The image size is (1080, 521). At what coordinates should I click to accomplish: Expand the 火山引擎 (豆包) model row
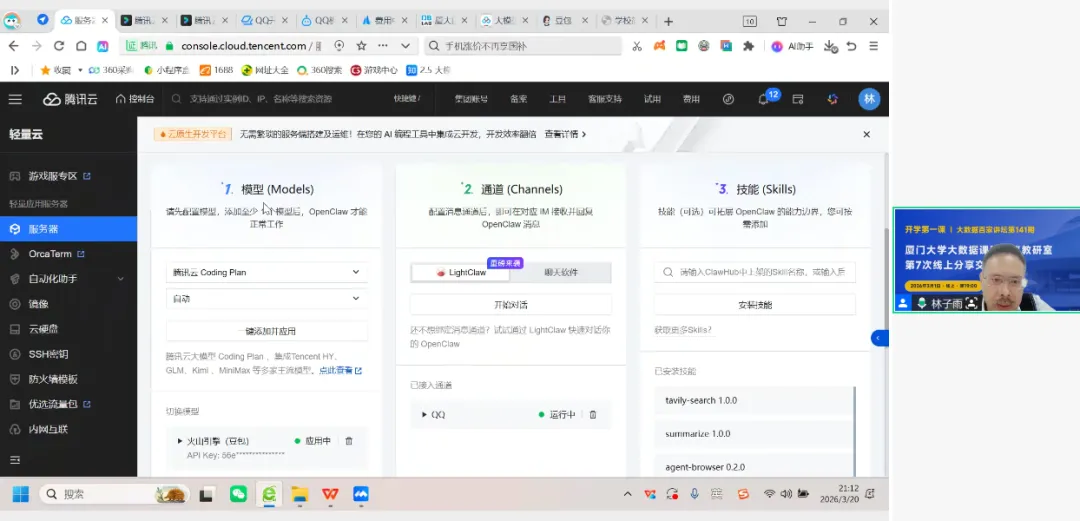[x=180, y=441]
